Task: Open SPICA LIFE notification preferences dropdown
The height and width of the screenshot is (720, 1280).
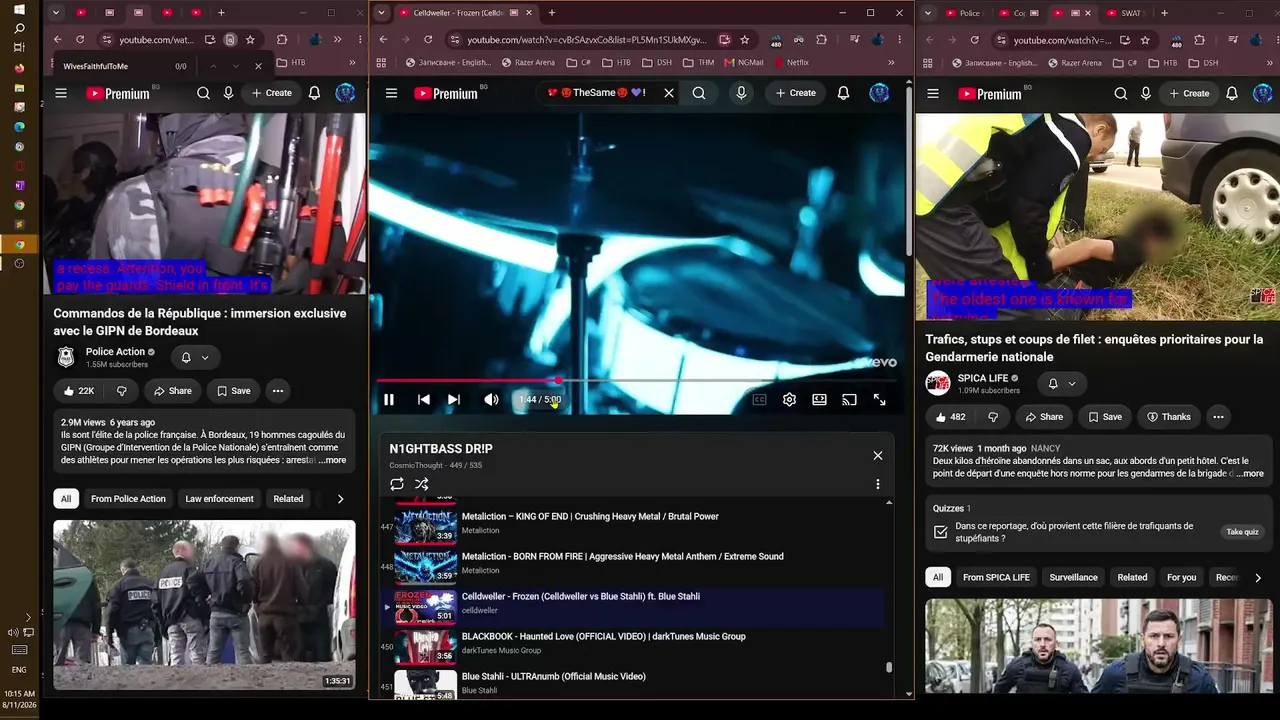Action: tap(1061, 384)
